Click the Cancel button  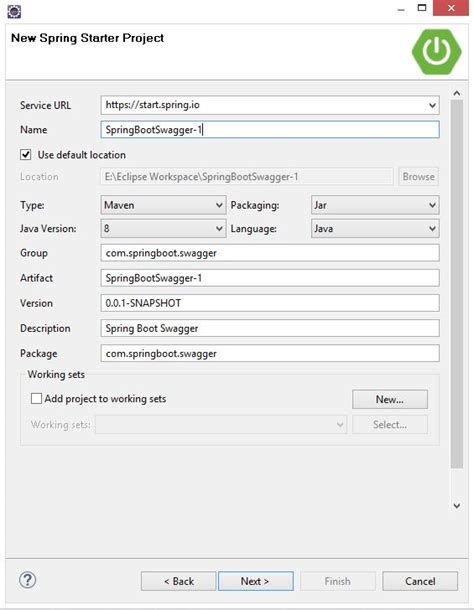tap(420, 581)
